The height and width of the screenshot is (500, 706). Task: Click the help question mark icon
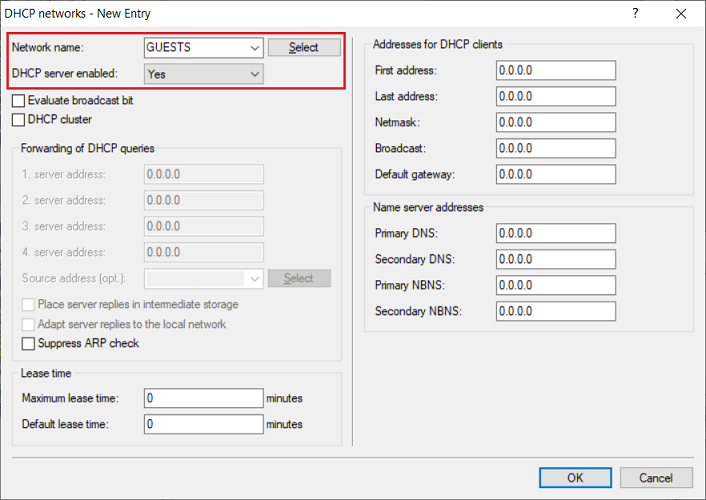[x=636, y=14]
